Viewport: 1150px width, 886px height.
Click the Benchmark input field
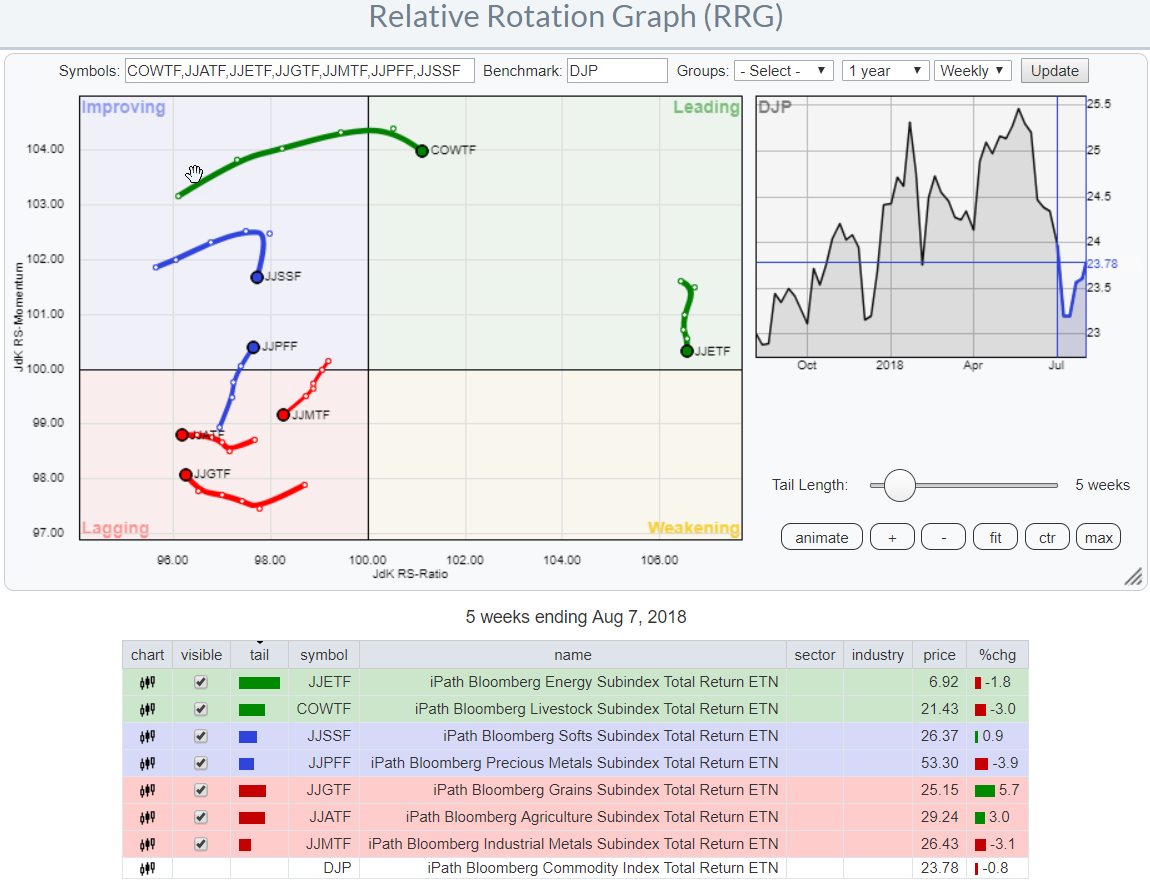[617, 71]
